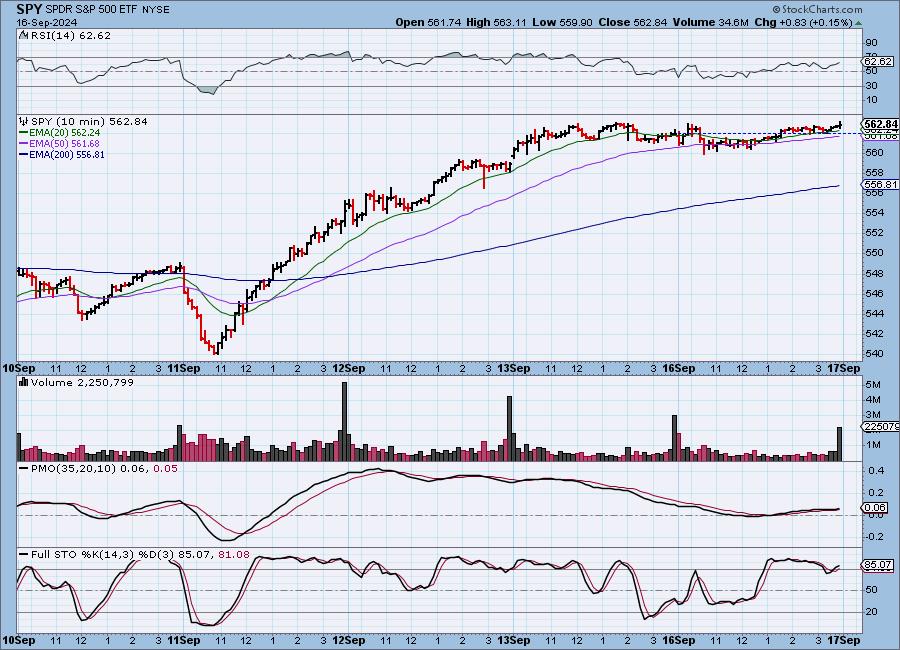Click the 550 price axis label
Screen dimensions: 900x650
pyautogui.click(x=875, y=253)
